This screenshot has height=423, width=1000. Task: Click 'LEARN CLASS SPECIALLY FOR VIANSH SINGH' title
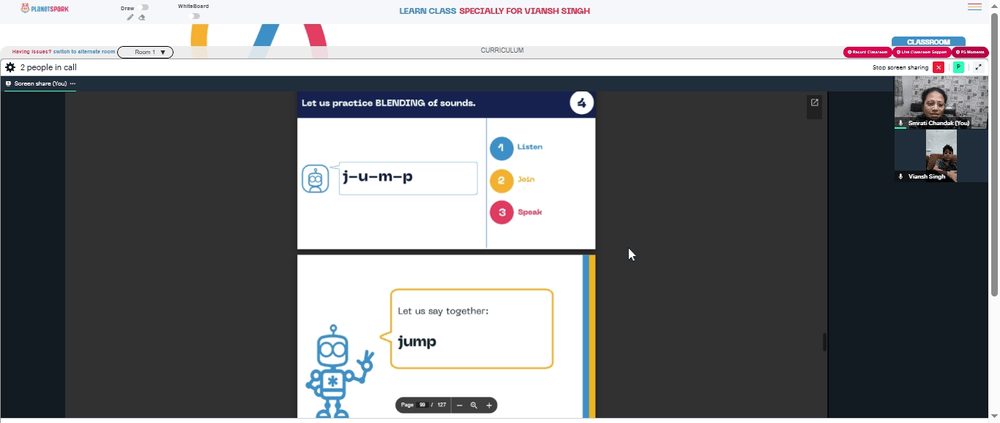click(x=494, y=11)
